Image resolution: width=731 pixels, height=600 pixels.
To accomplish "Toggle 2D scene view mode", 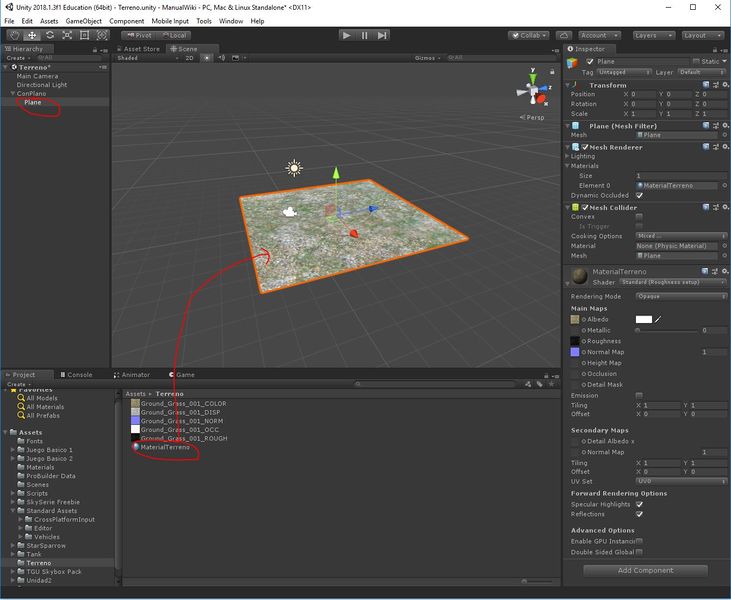I will point(189,58).
